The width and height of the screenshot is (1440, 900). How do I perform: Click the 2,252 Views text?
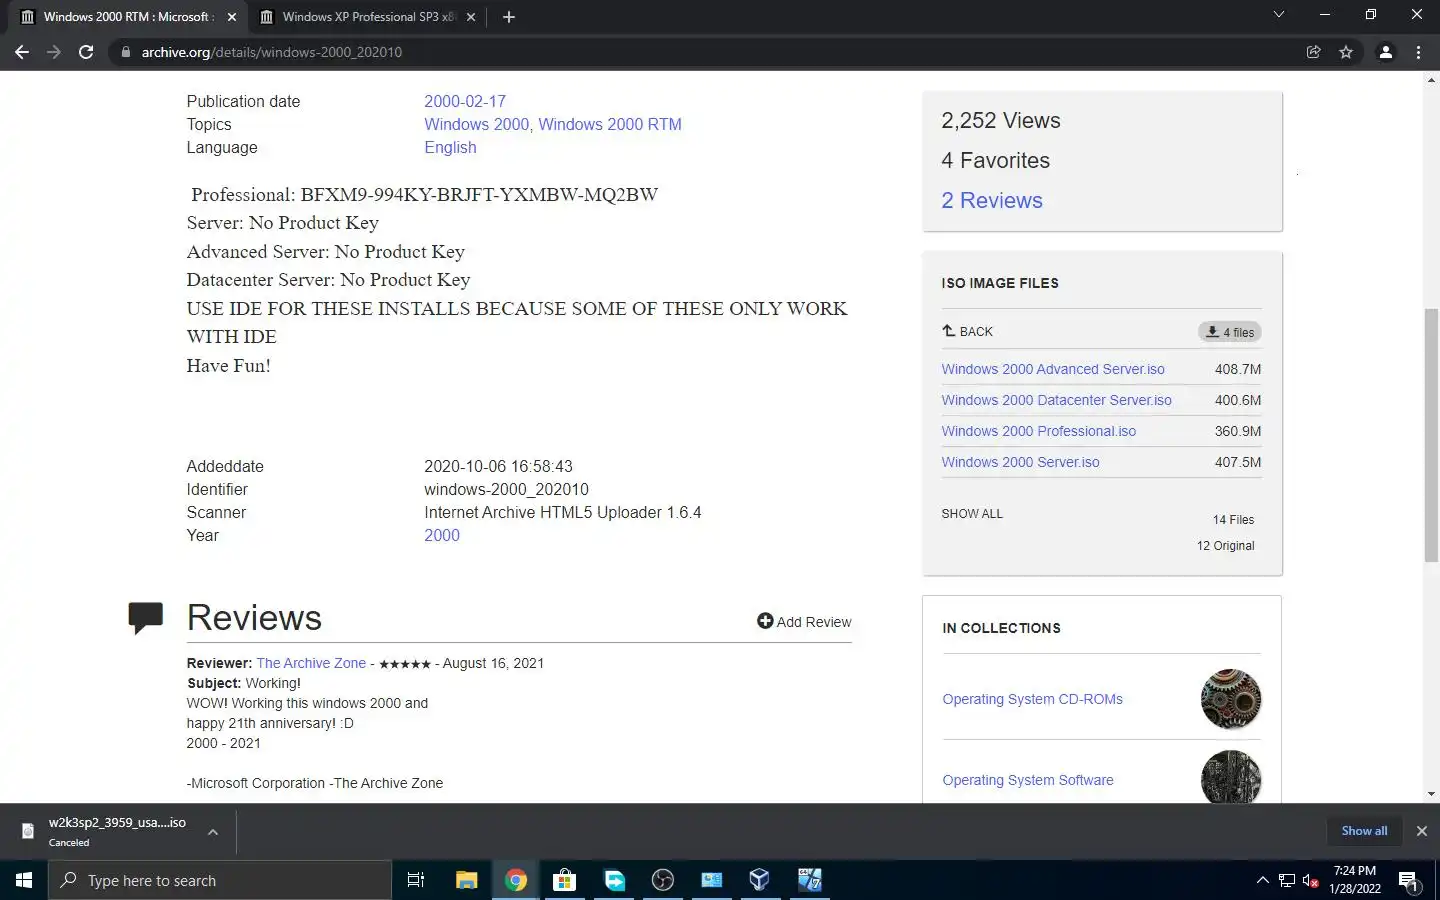(x=1000, y=120)
